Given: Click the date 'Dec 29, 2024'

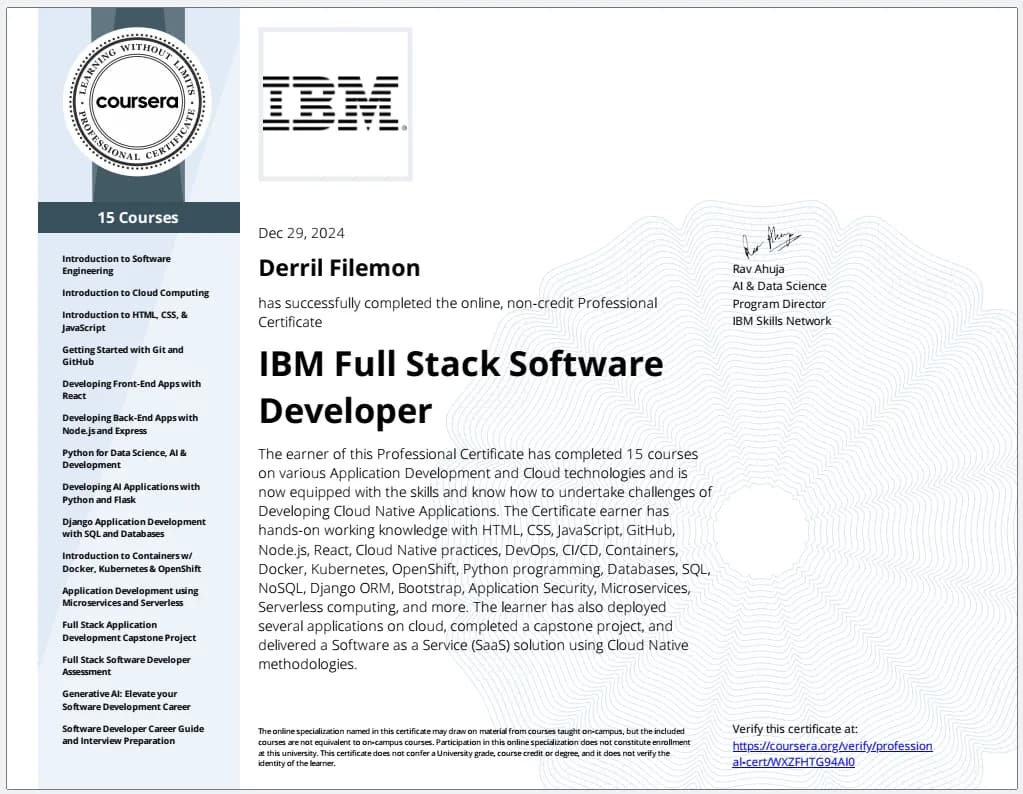Looking at the screenshot, I should coord(301,234).
